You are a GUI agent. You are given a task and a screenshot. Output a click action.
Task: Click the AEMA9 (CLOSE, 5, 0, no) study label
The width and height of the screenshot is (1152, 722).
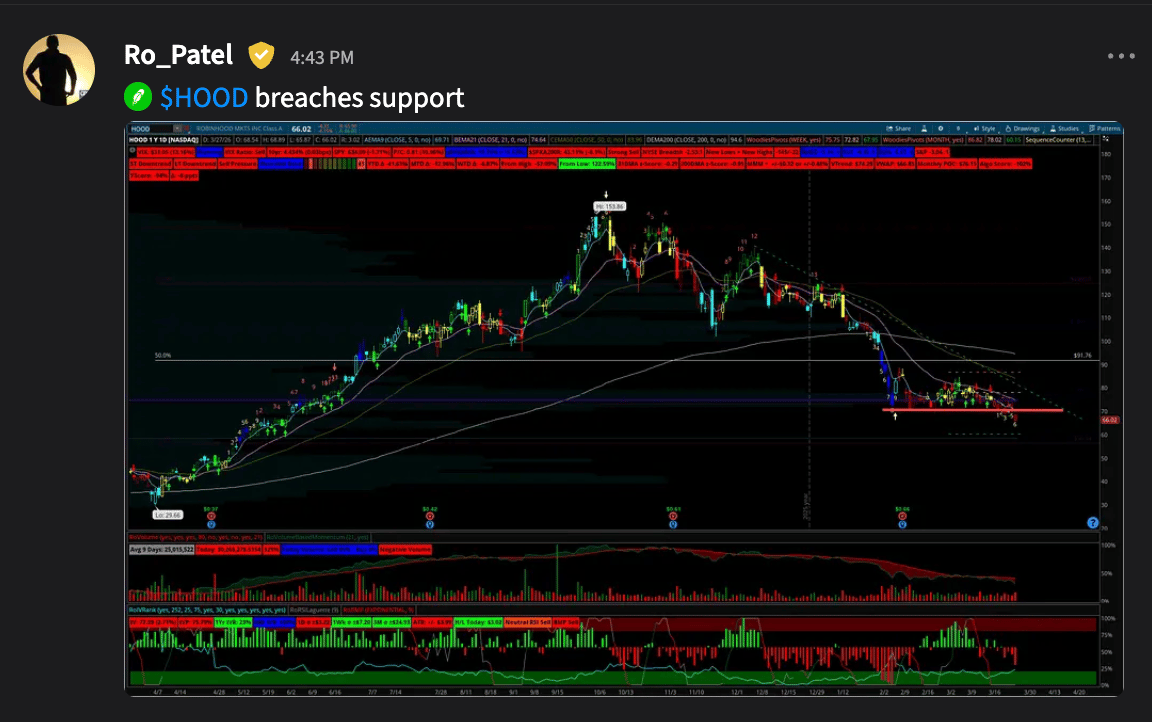[397, 140]
